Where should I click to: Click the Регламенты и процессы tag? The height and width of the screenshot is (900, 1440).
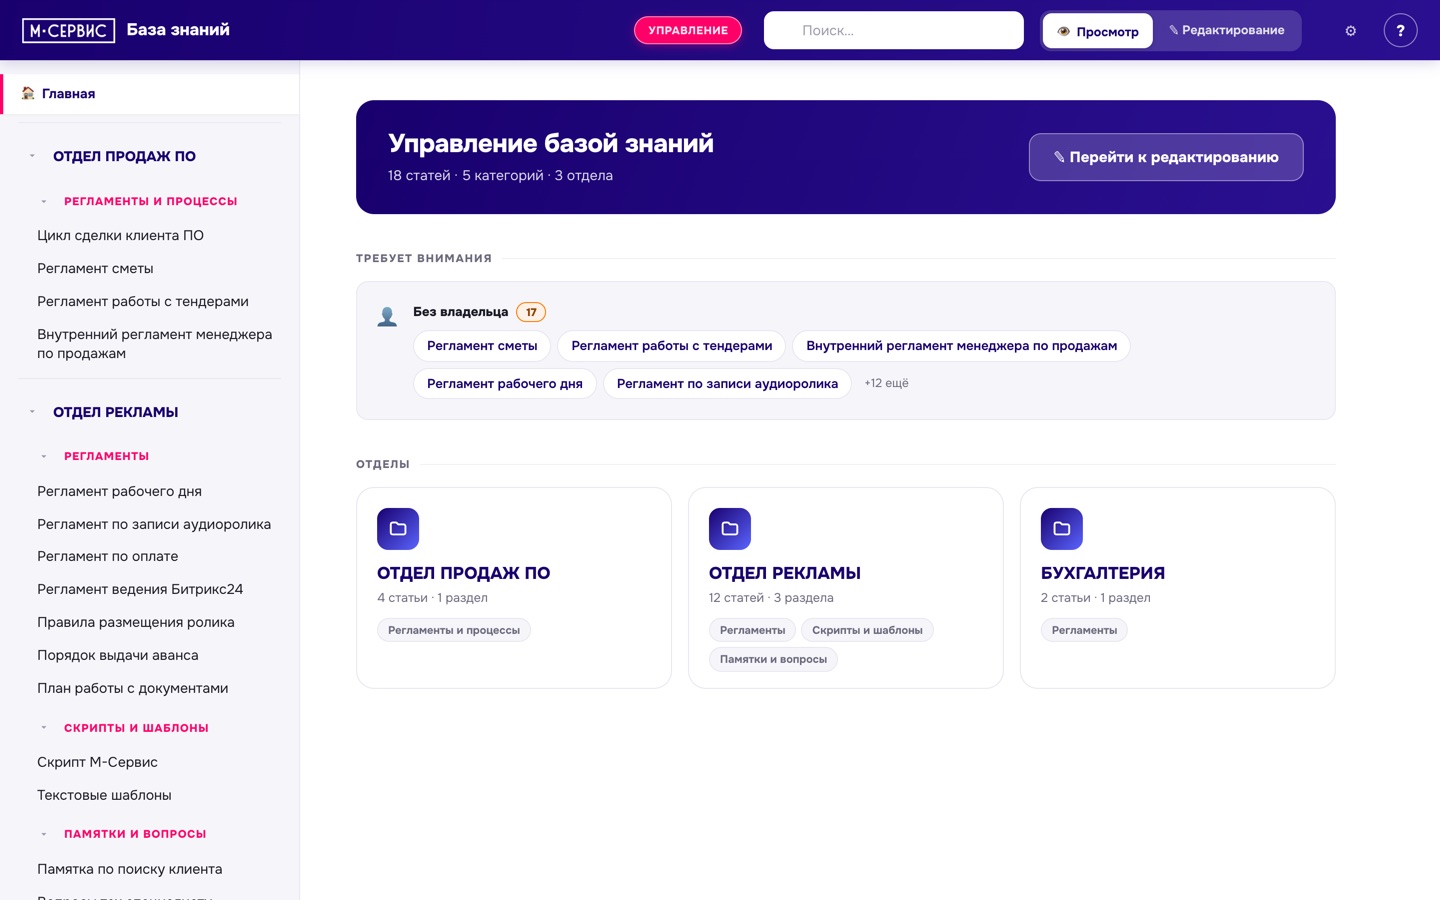454,630
